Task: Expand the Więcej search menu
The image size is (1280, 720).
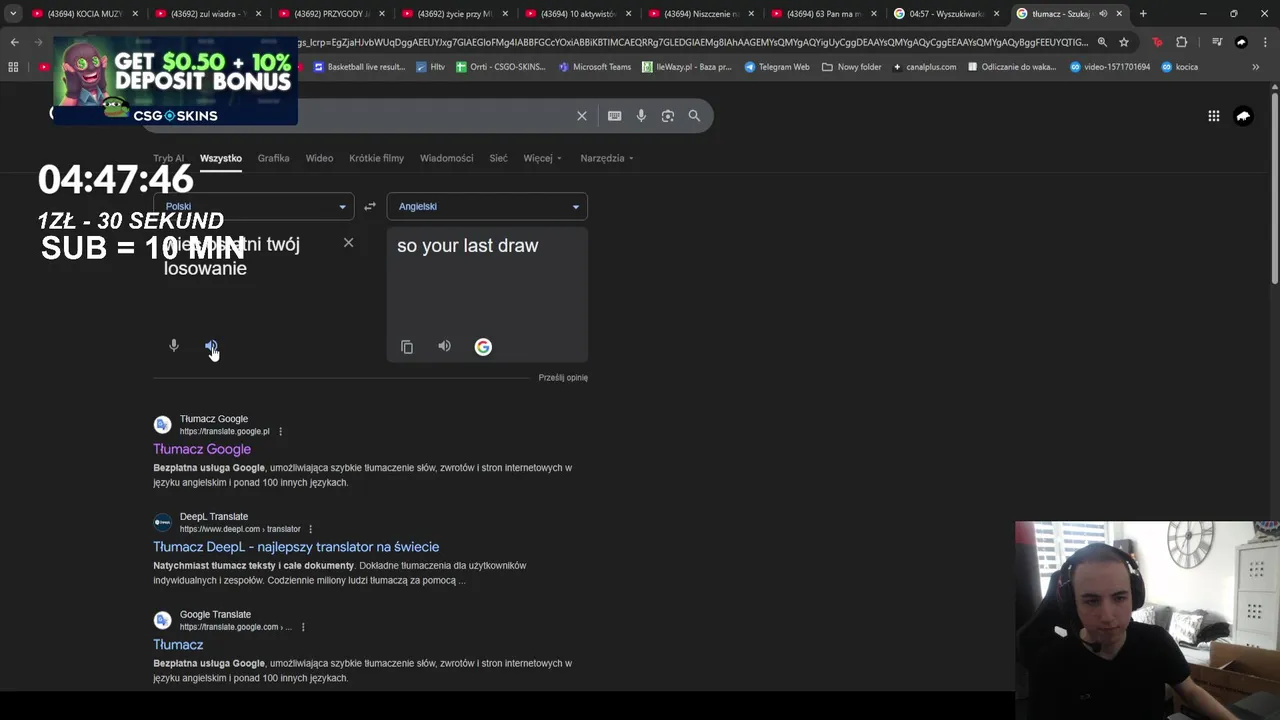Action: tap(543, 158)
